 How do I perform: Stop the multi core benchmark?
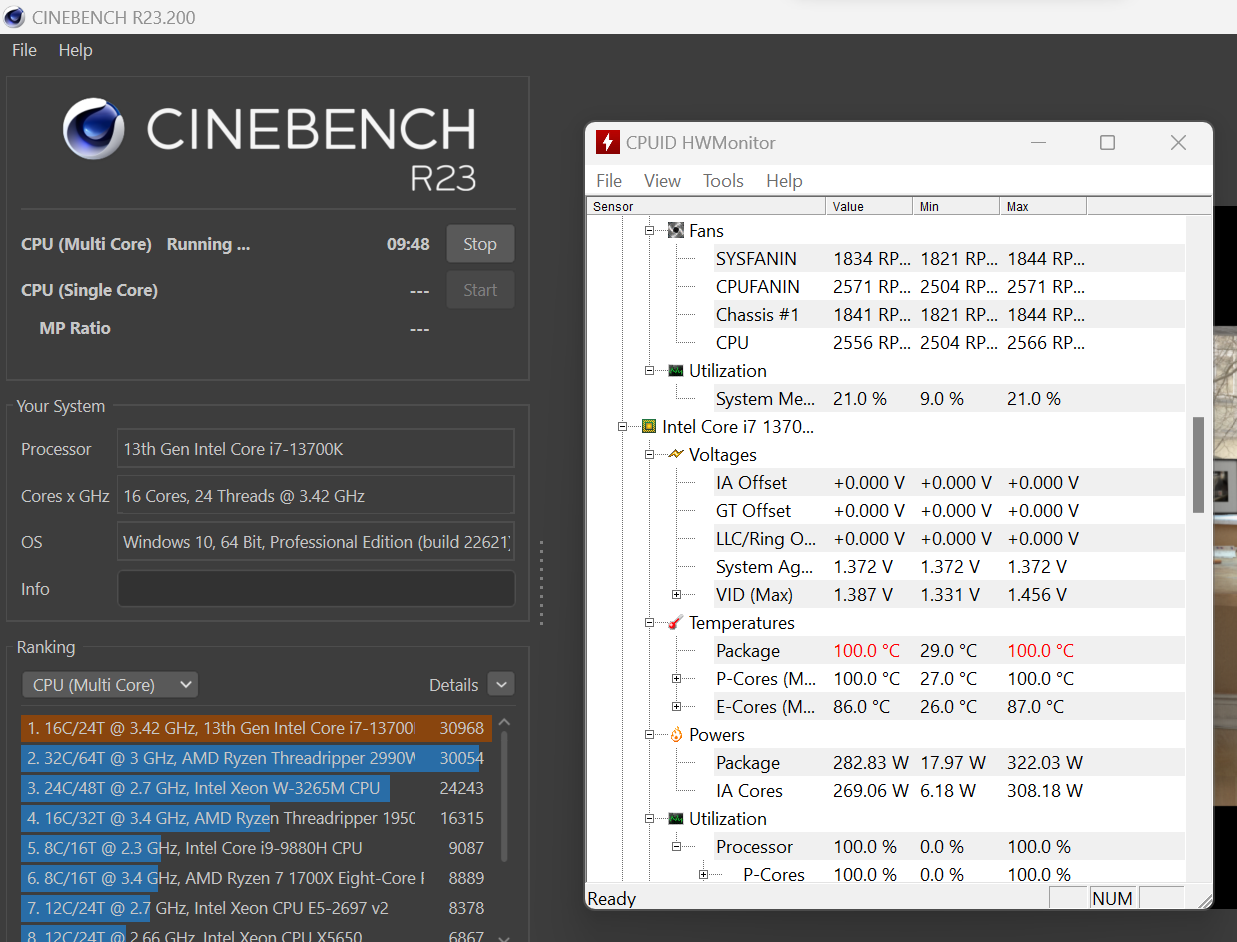point(480,244)
